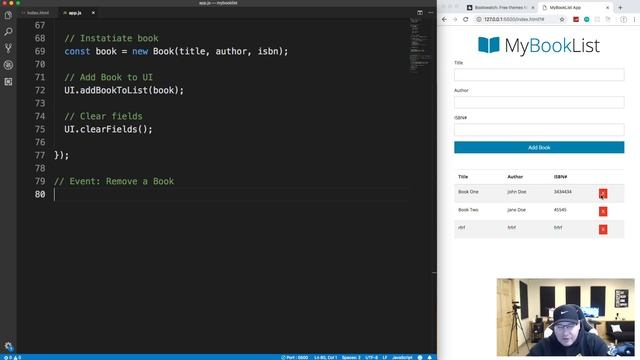640x360 pixels.
Task: Close the Bootswatch browser tab
Action: click(533, 8)
